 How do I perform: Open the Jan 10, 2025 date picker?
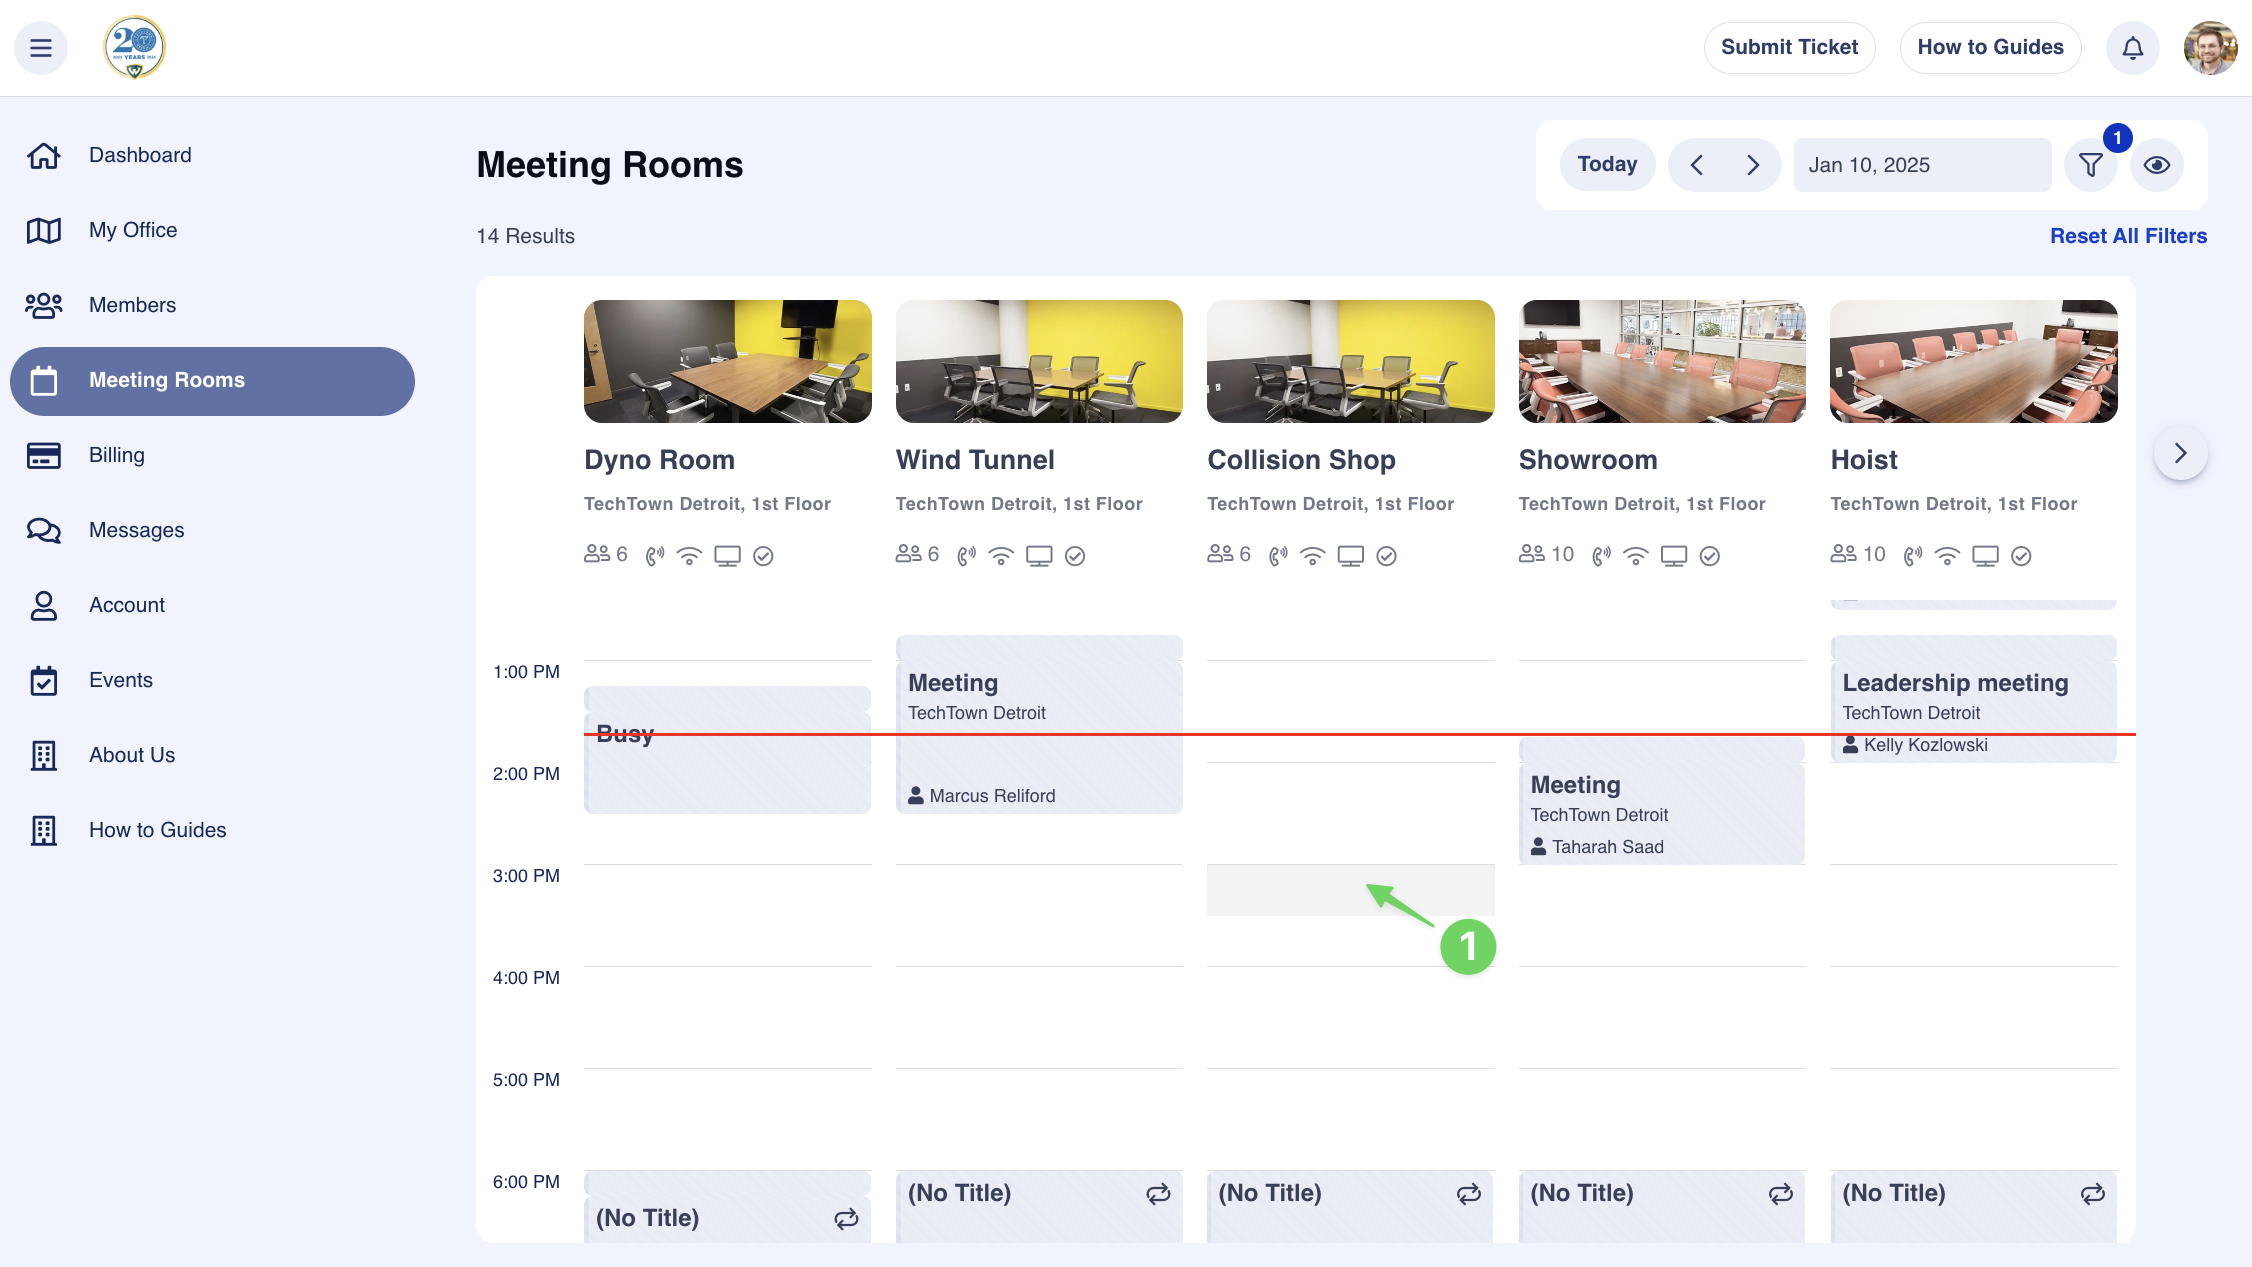click(x=1921, y=165)
